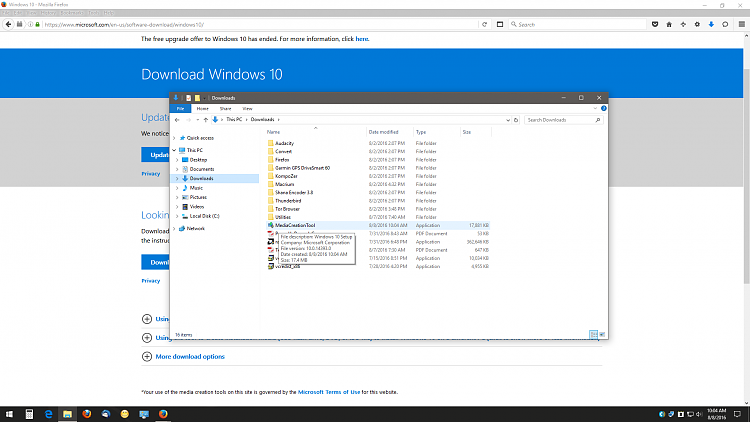Click Microsoft Terms of Use link
Screen dimensions: 750x422
[329, 392]
